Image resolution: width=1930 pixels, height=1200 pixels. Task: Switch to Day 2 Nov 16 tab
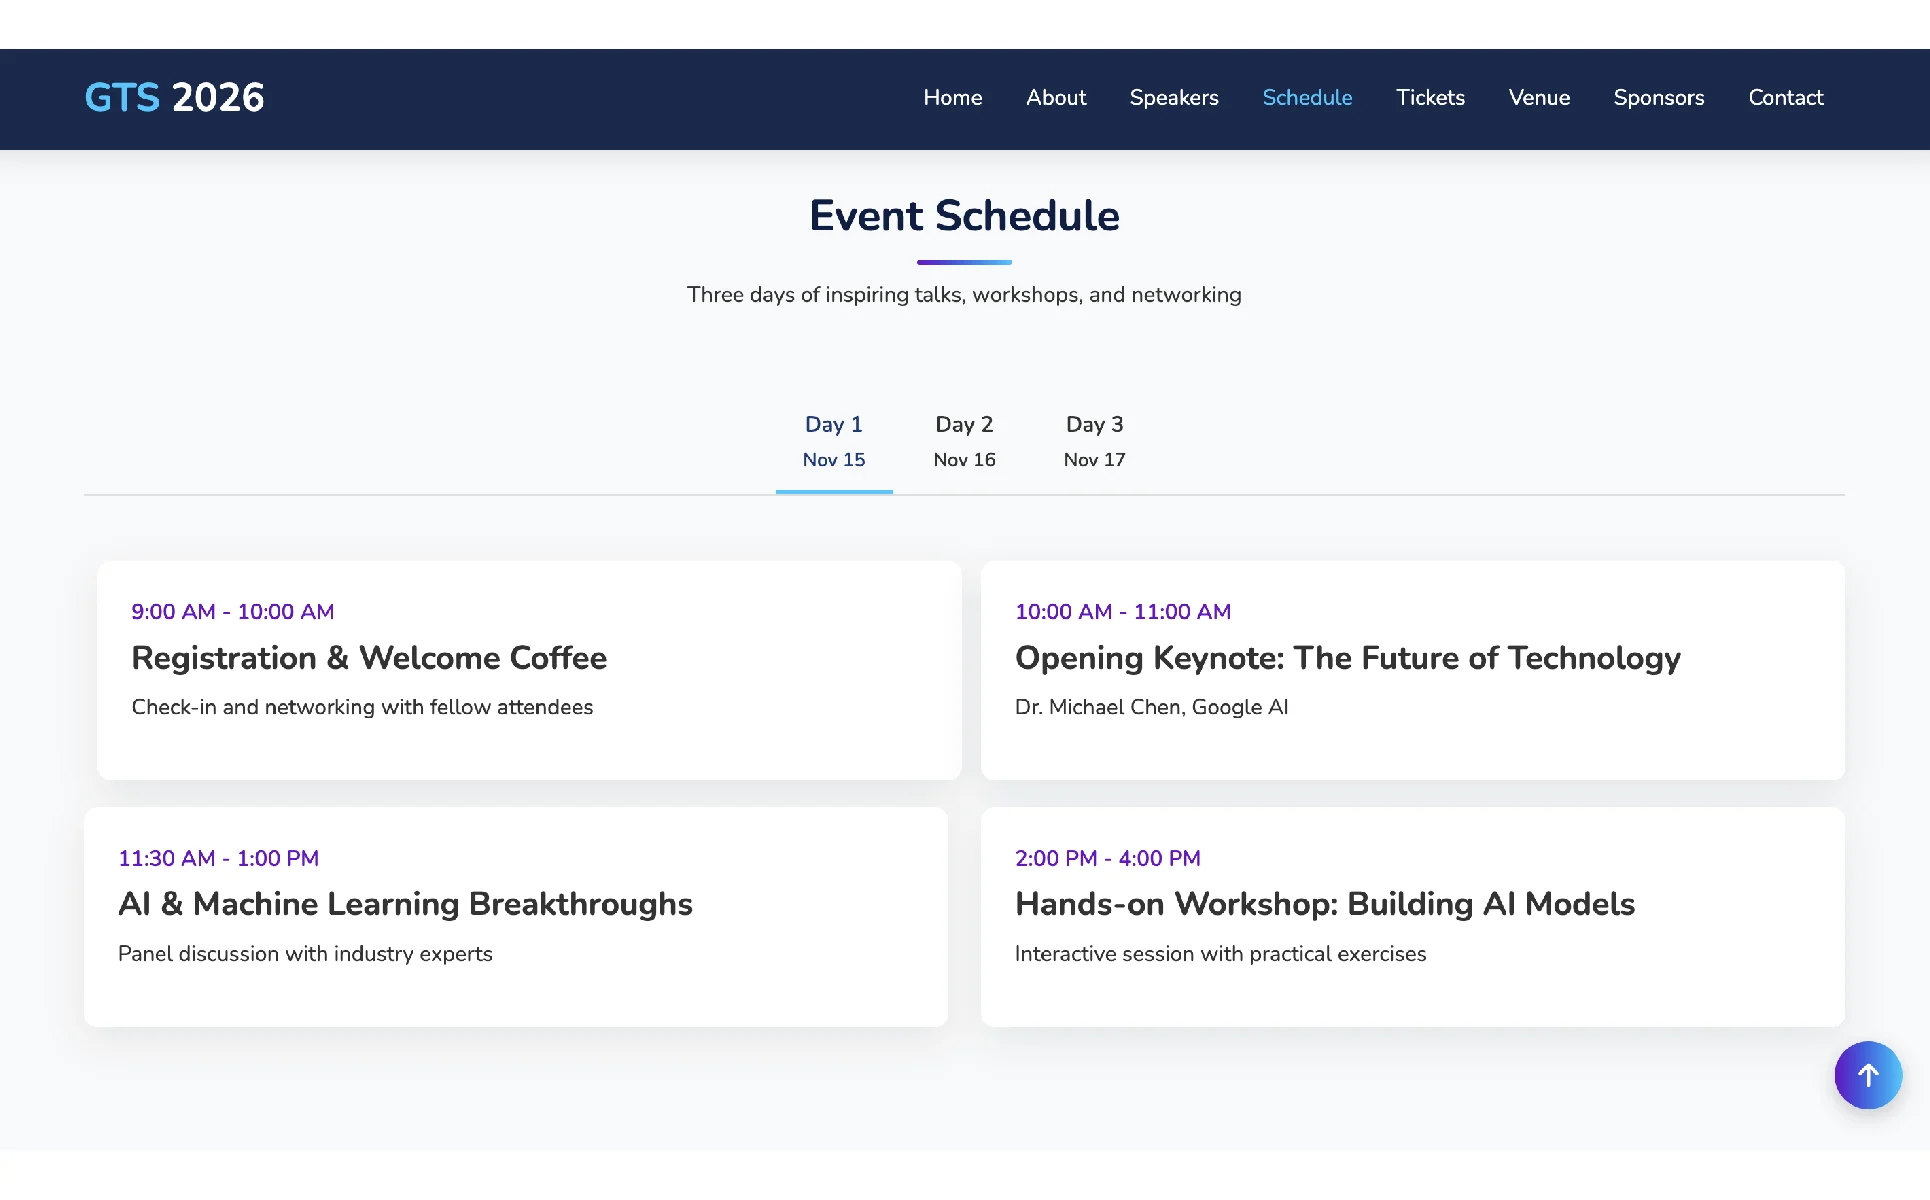point(964,441)
